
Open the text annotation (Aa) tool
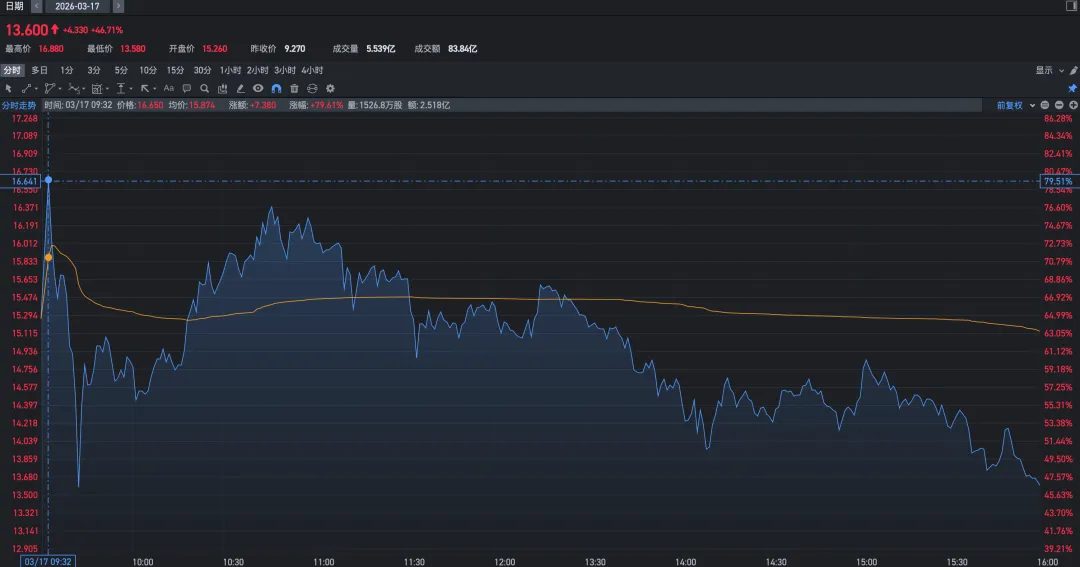pyautogui.click(x=168, y=88)
